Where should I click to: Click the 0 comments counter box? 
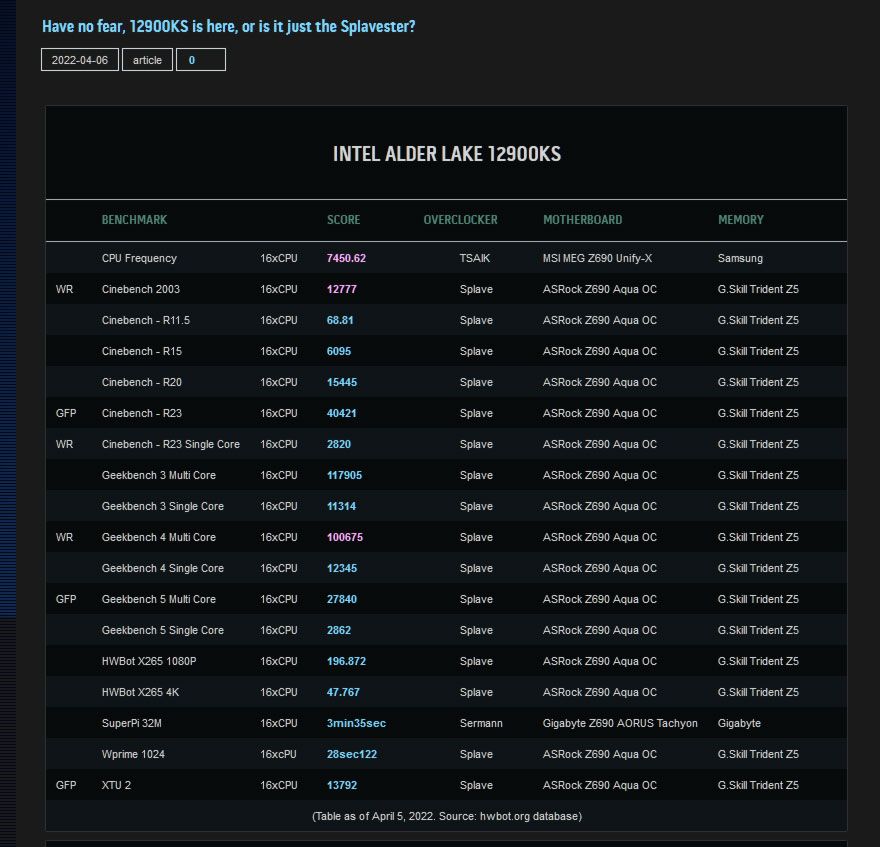pos(200,60)
